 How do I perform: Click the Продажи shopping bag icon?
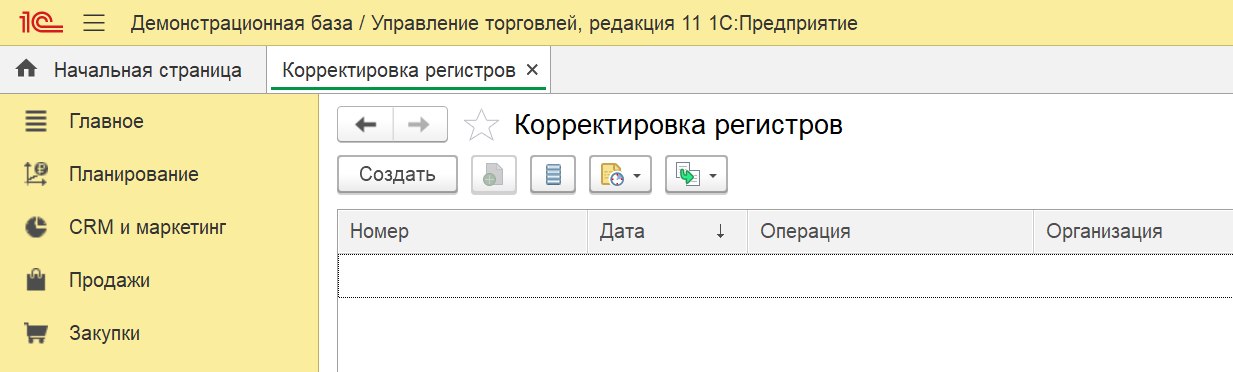pyautogui.click(x=36, y=280)
